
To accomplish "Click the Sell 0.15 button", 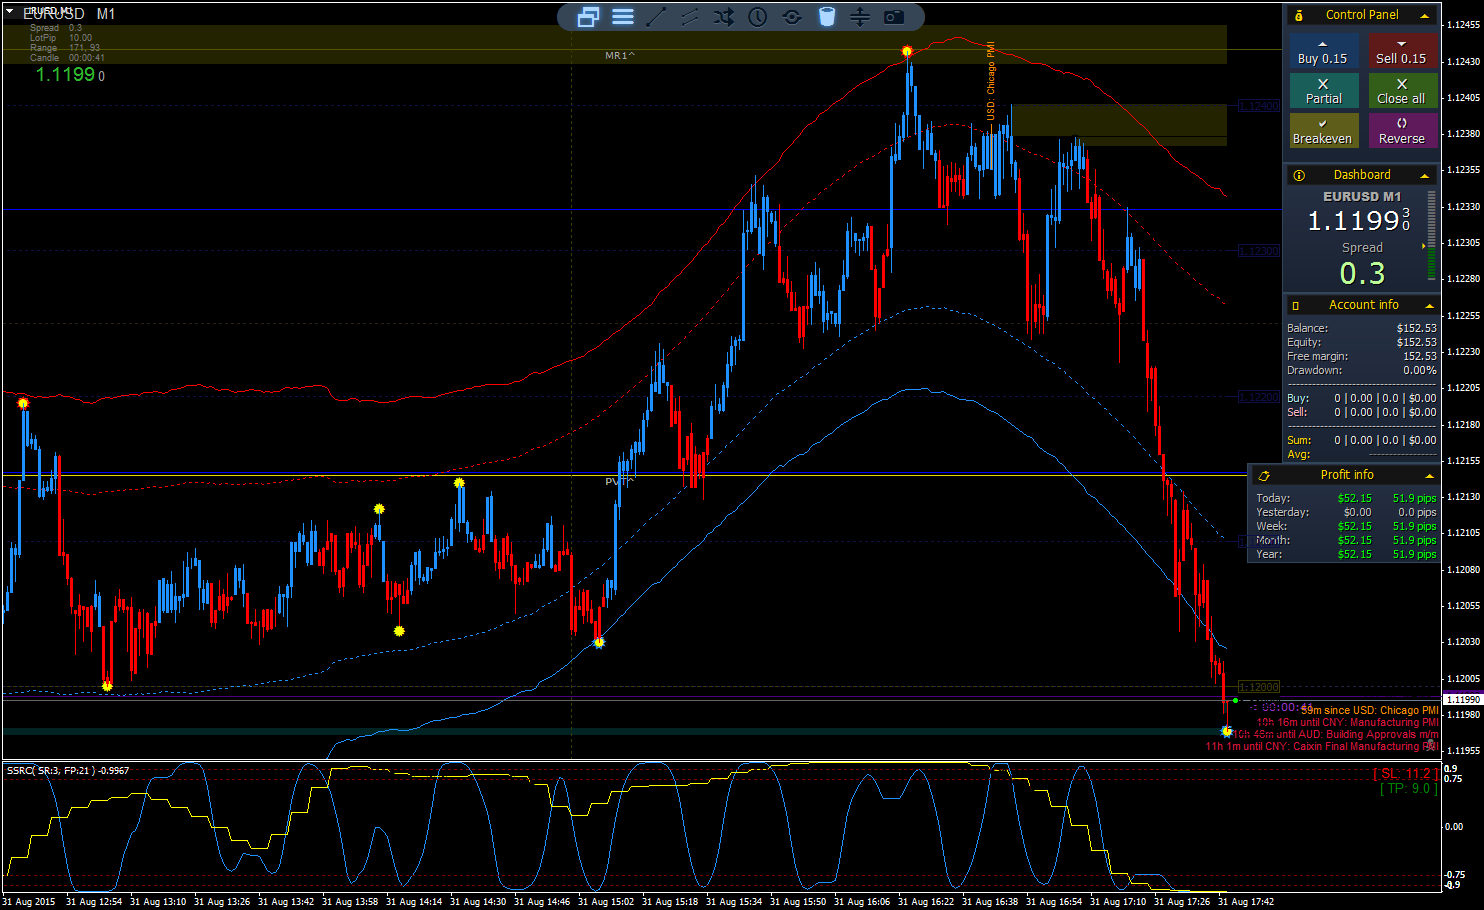I will tap(1402, 52).
